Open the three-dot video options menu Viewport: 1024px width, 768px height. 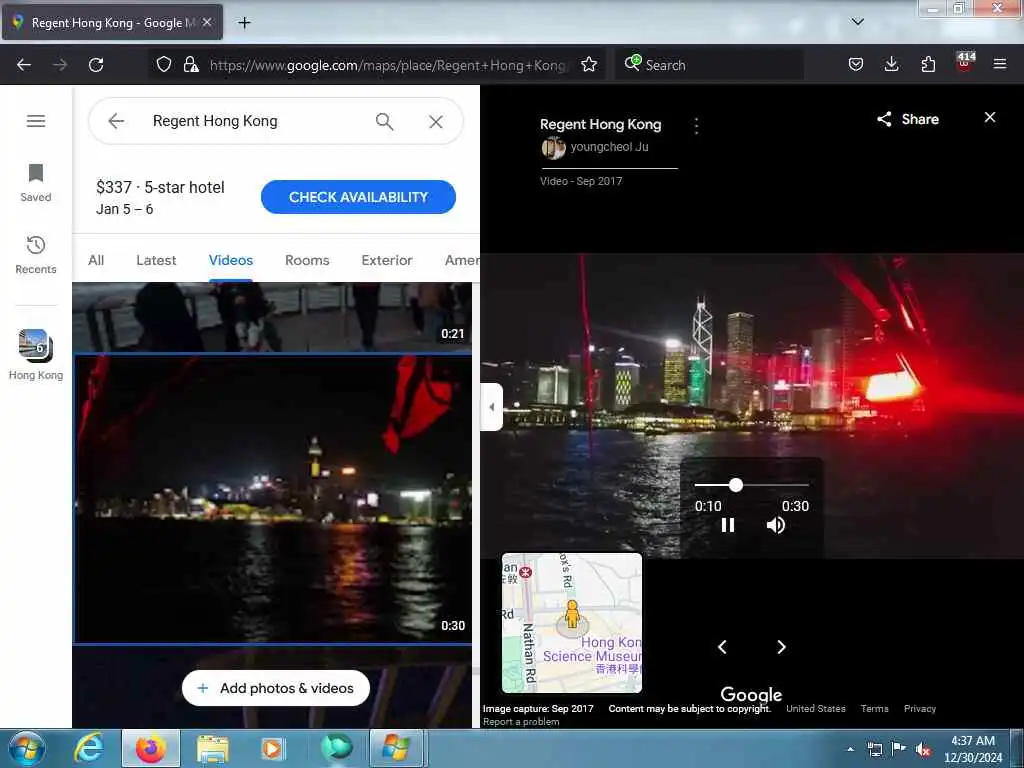[696, 125]
